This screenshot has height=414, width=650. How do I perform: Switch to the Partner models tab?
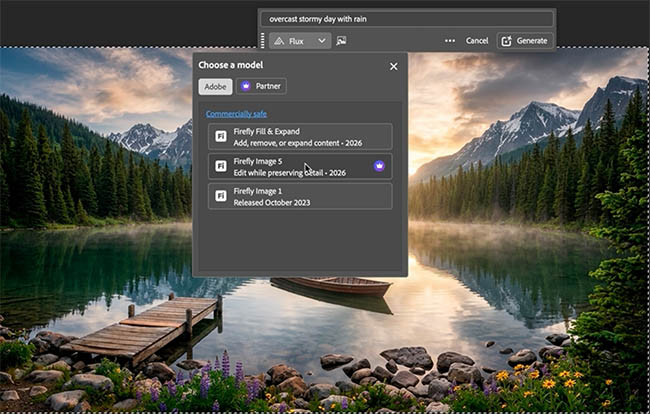click(x=261, y=86)
